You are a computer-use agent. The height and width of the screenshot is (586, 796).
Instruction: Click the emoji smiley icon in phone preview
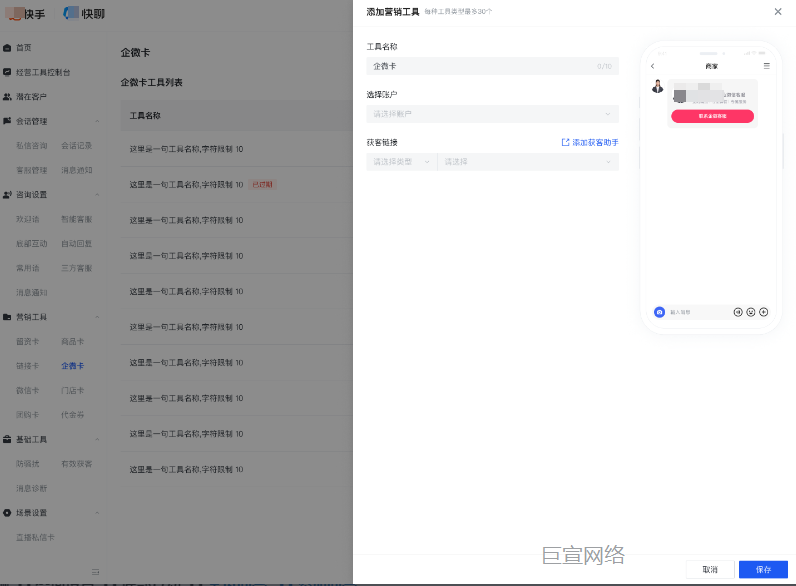[751, 312]
